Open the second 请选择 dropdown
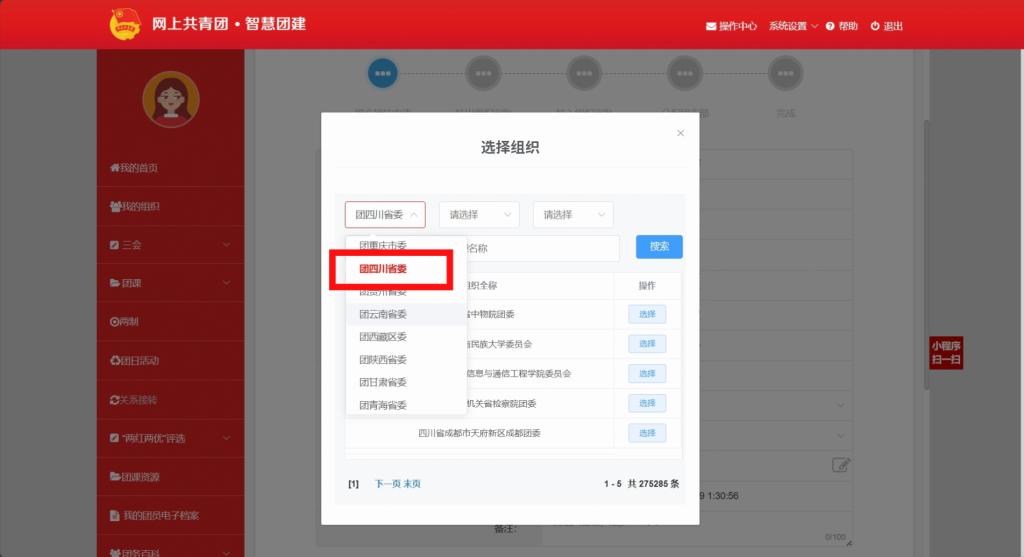1024x557 pixels. [x=479, y=215]
